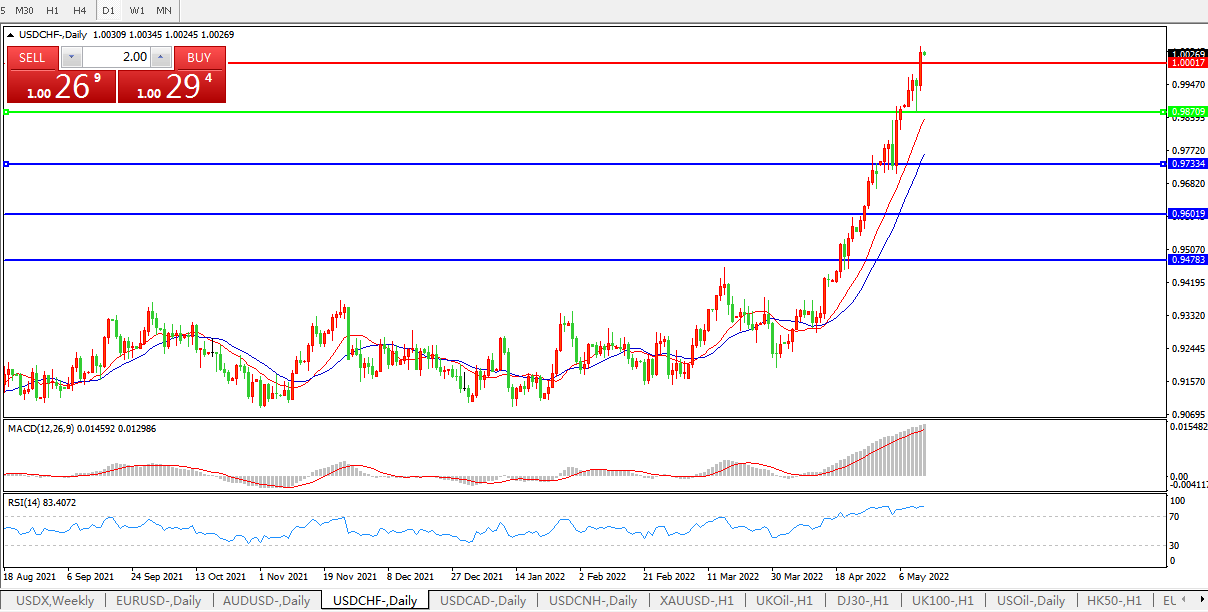Toggle the D1 daily timeframe
The height and width of the screenshot is (612, 1208).
(109, 10)
